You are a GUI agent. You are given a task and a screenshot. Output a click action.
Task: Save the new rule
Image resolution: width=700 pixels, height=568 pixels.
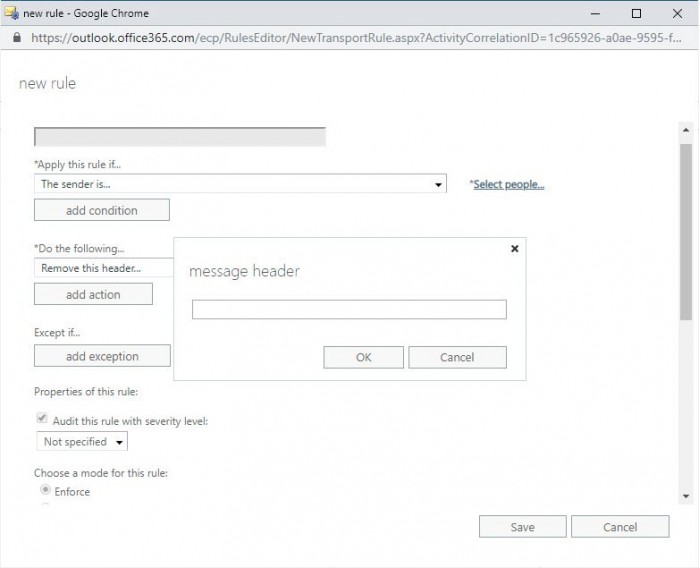(522, 527)
